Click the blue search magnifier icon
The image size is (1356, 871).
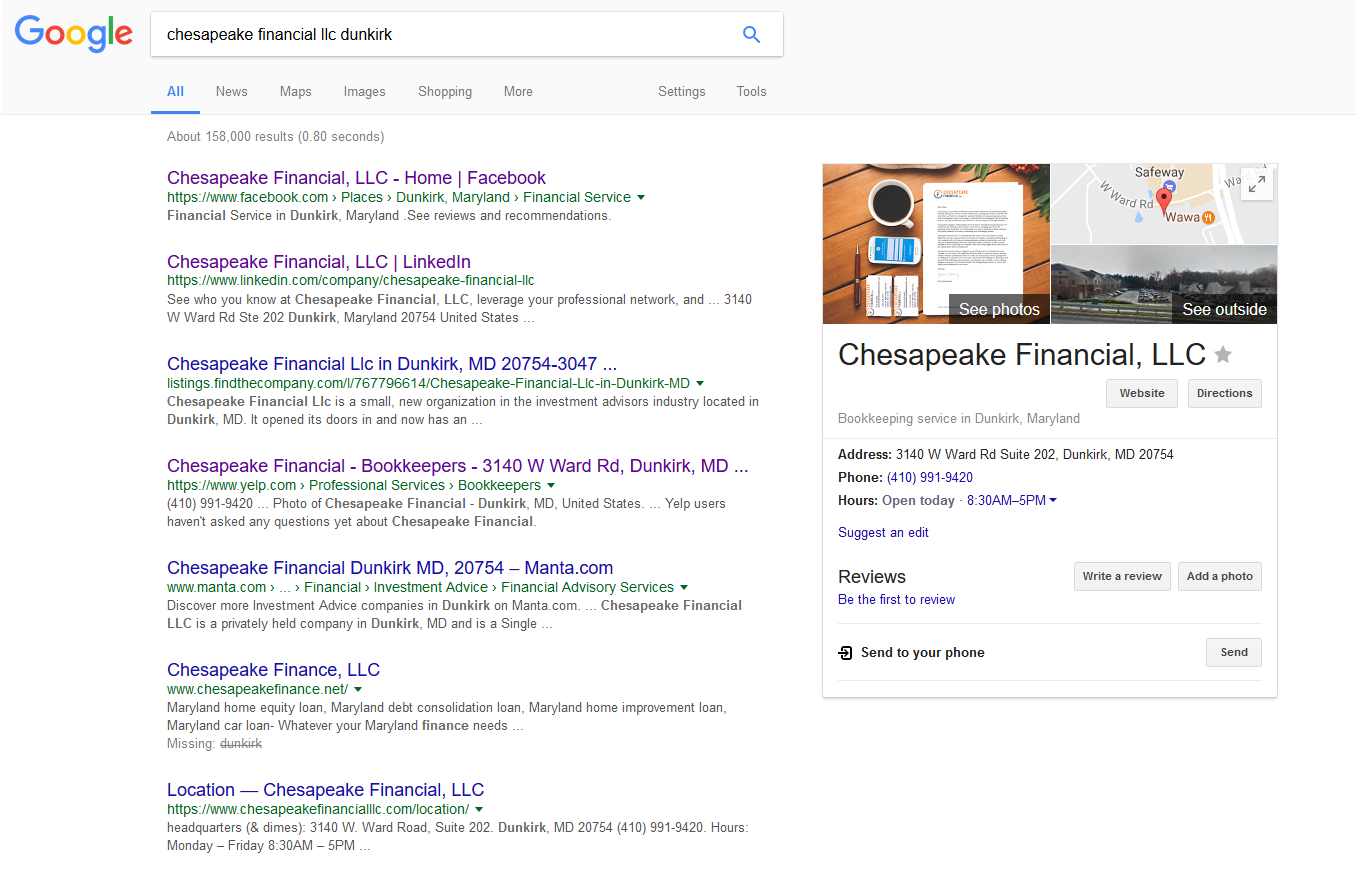(x=751, y=35)
